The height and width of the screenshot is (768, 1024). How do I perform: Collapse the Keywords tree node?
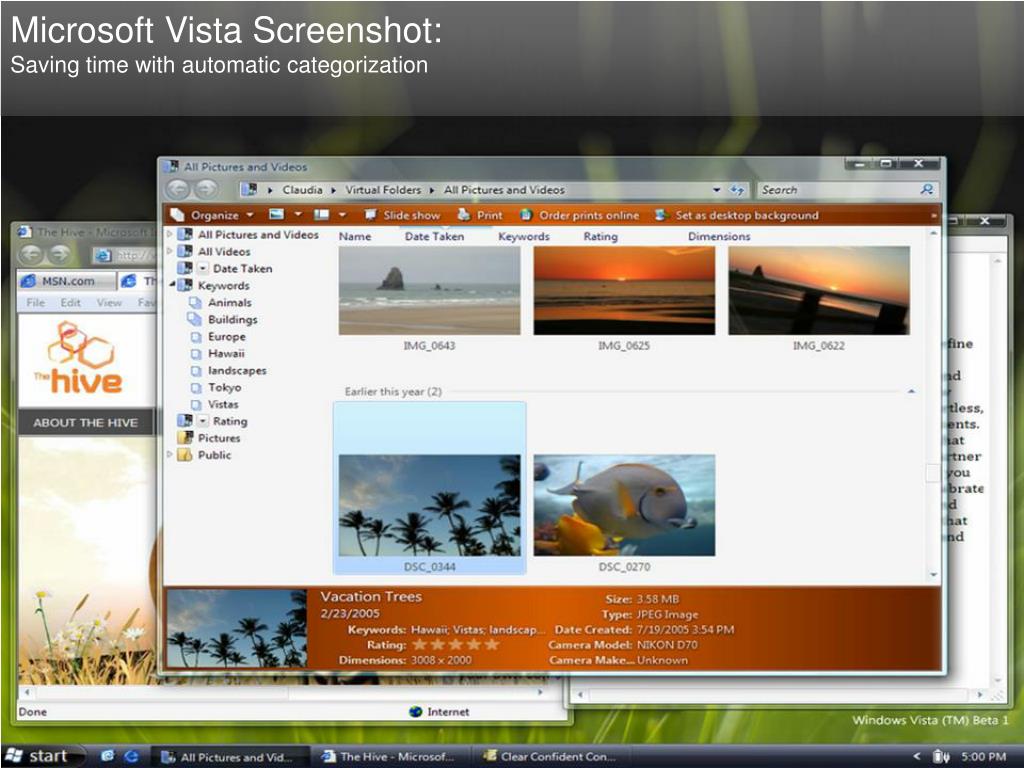[x=171, y=286]
